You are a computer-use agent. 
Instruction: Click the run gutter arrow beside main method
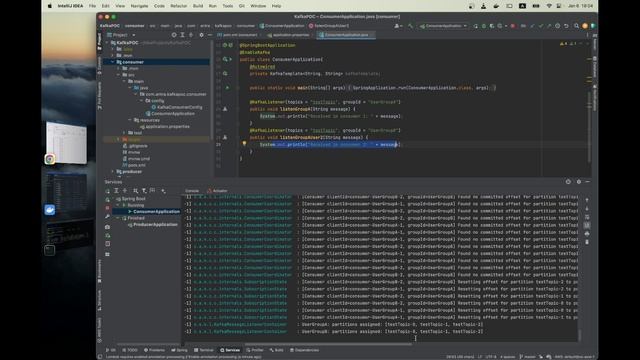click(x=227, y=88)
